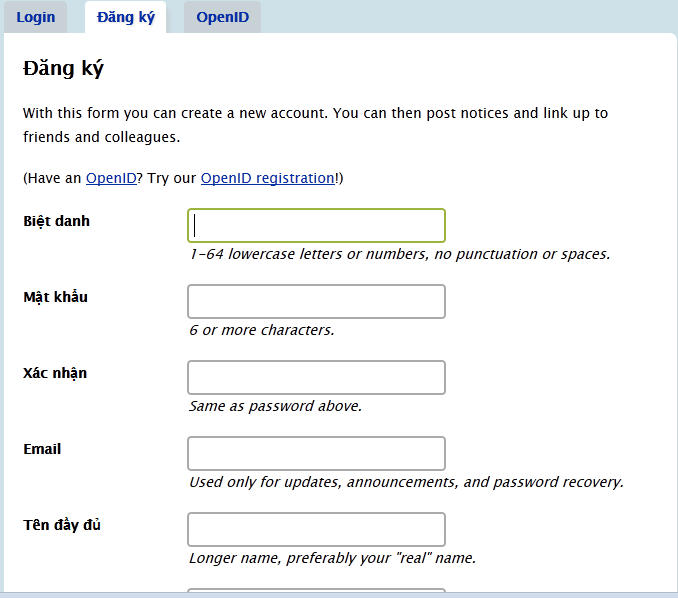Click the '6 or more characters' hint
This screenshot has width=678, height=598.
pos(262,330)
